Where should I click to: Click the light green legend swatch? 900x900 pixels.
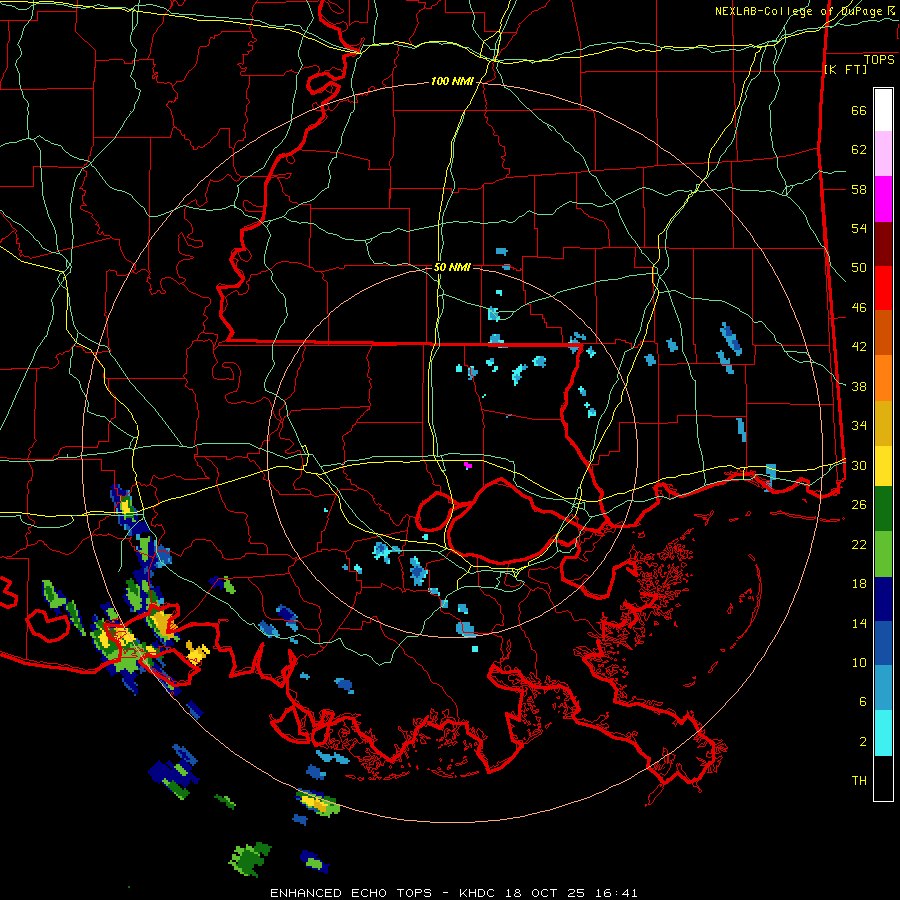[x=883, y=554]
